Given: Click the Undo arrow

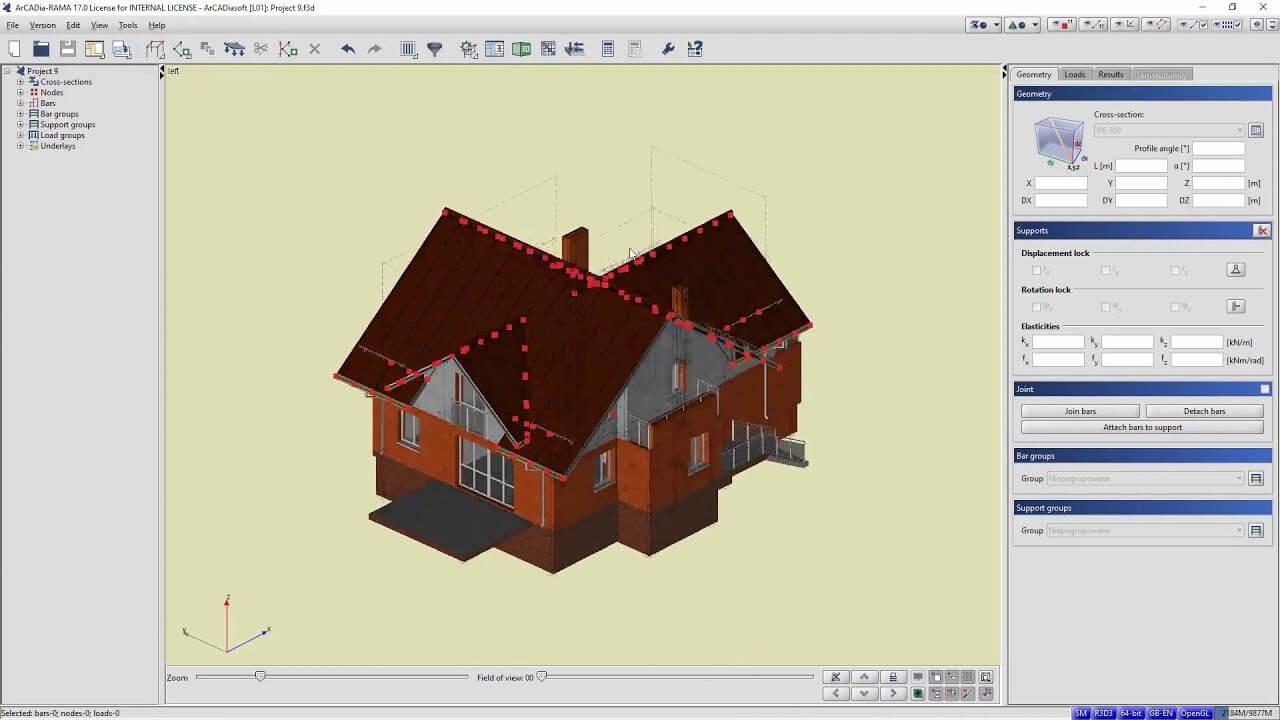Looking at the screenshot, I should [348, 48].
